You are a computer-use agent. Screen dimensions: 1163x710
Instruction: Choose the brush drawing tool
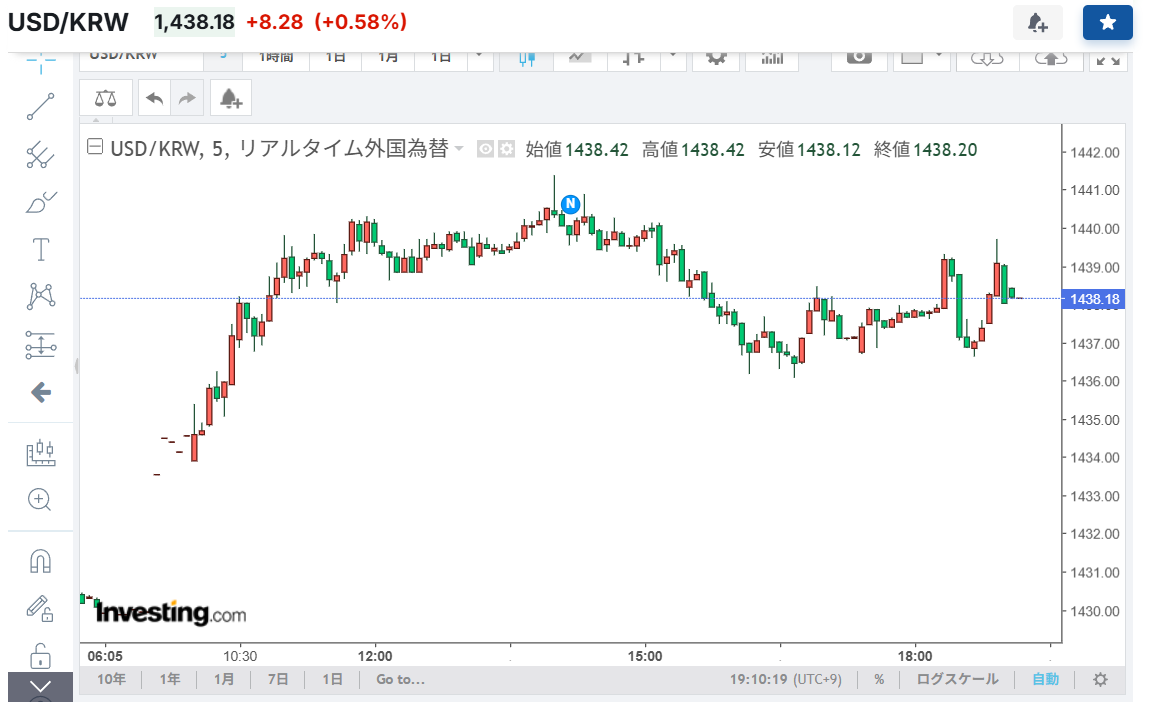click(40, 203)
